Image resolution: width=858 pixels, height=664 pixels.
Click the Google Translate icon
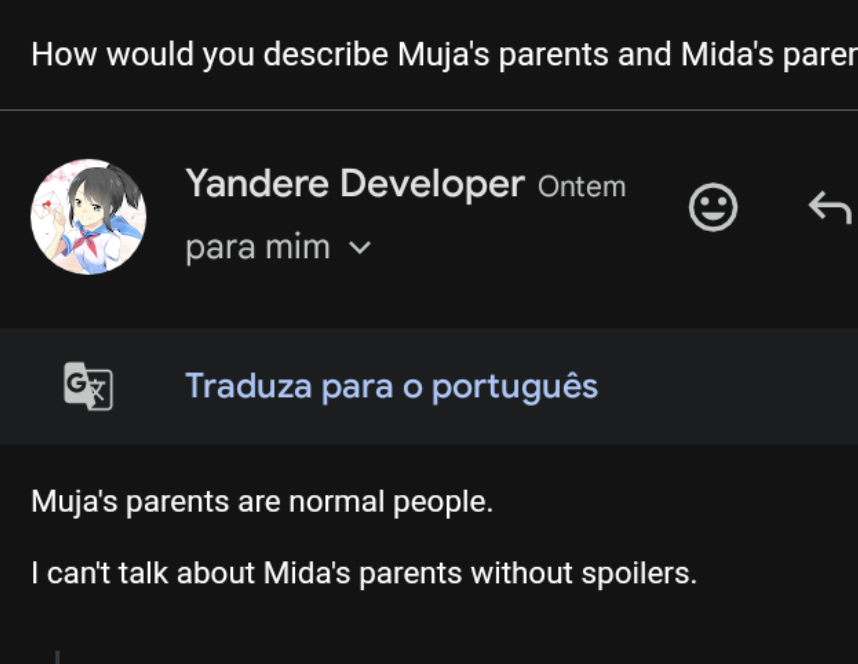tap(88, 386)
